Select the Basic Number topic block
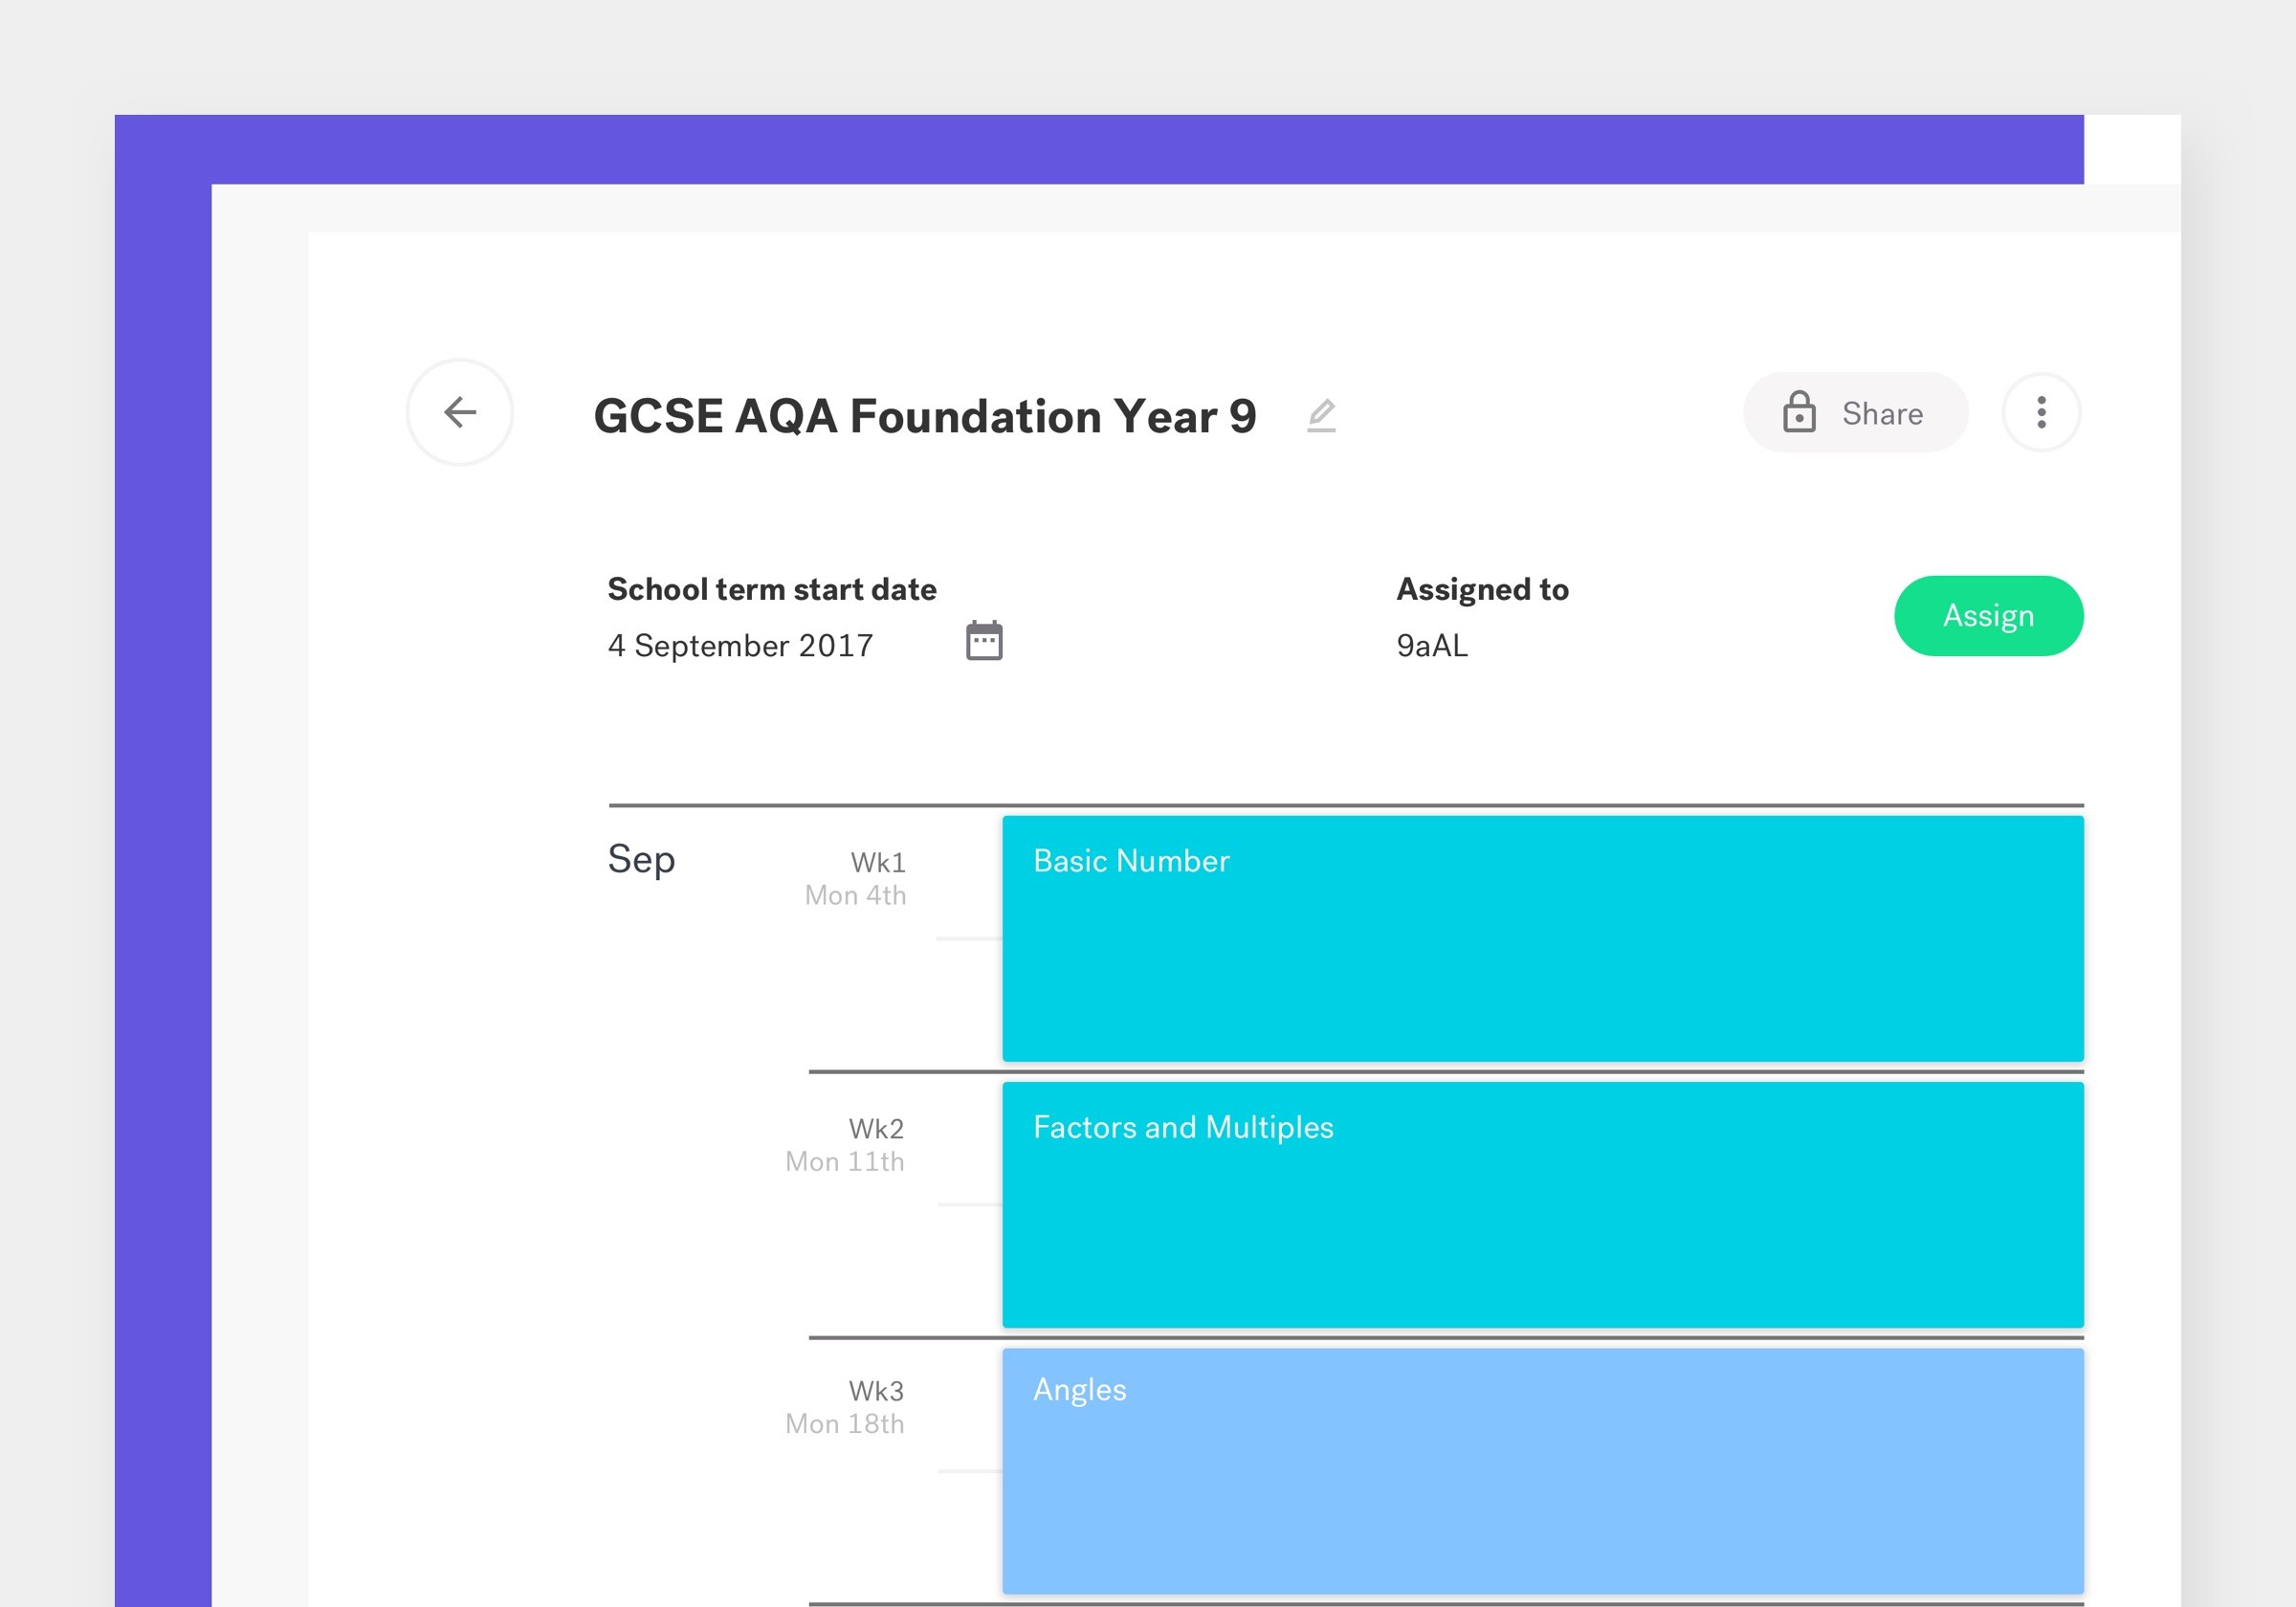The height and width of the screenshot is (1607, 2296). (x=1543, y=938)
